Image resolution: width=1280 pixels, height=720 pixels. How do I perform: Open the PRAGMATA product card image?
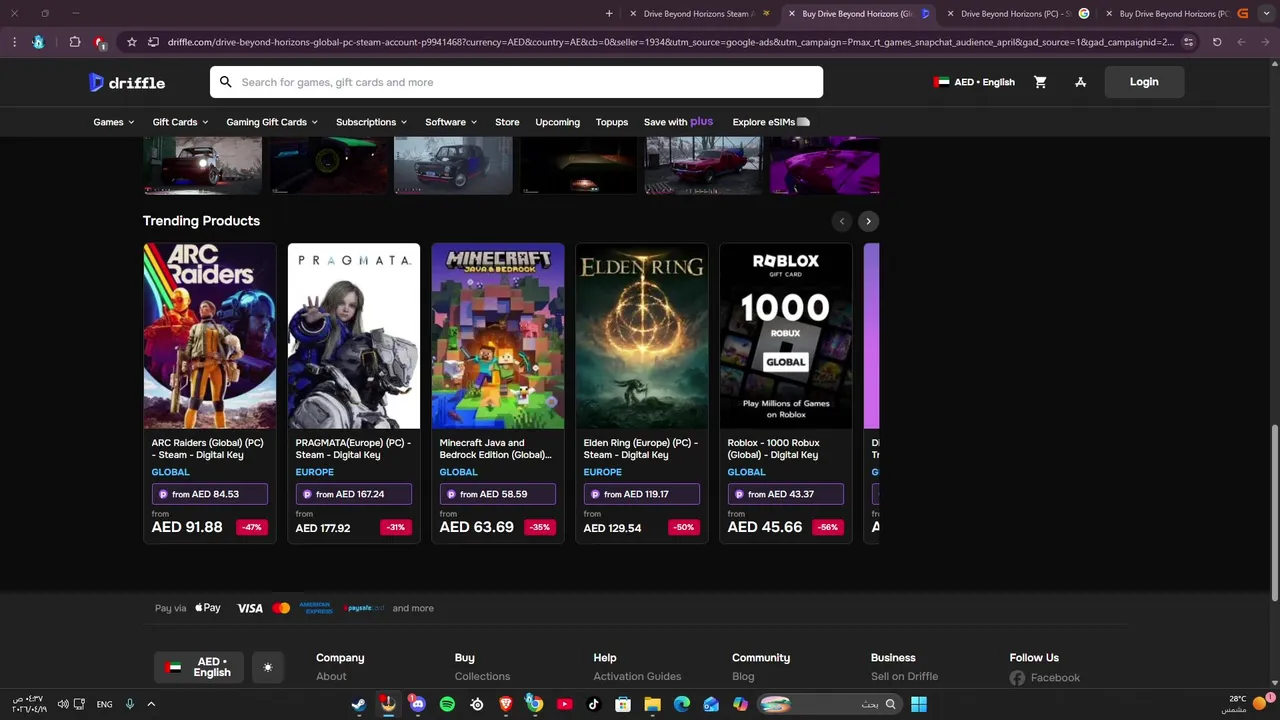(x=354, y=336)
